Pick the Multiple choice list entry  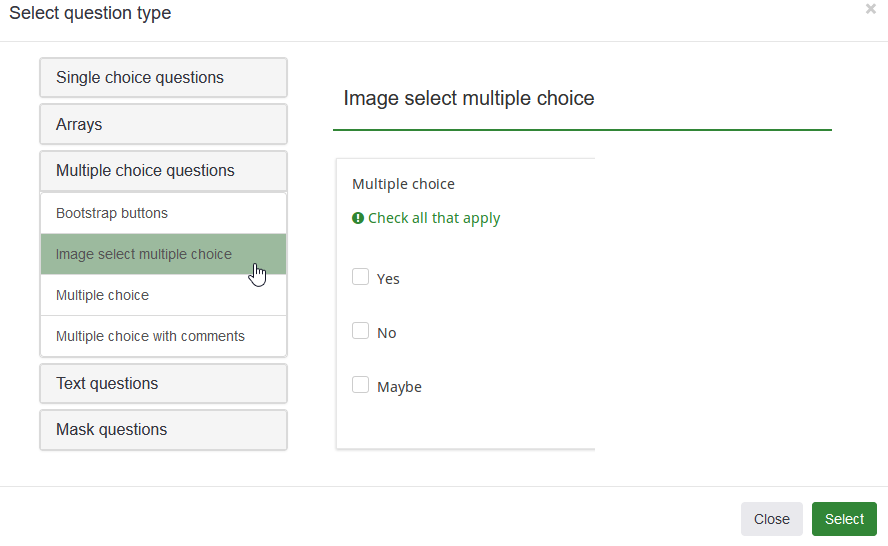click(102, 295)
